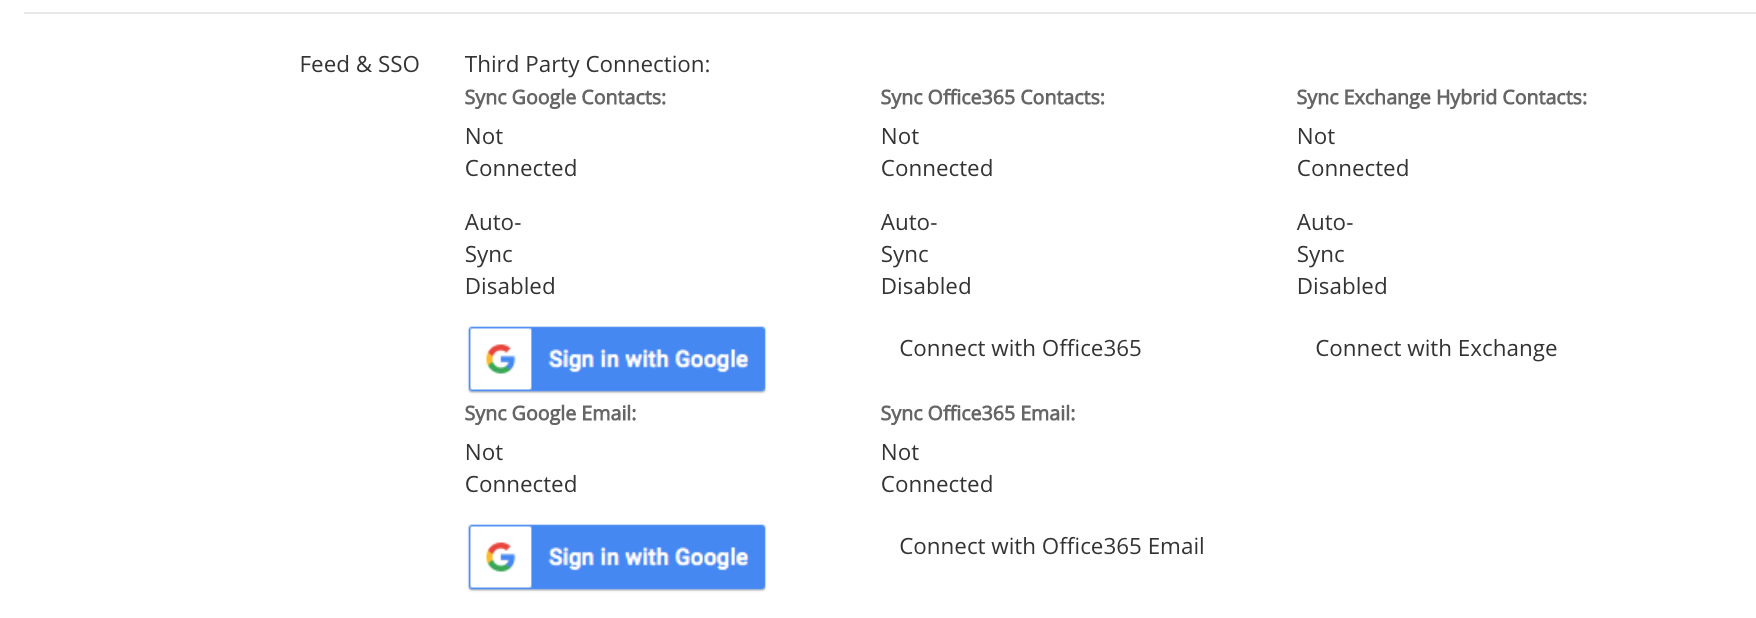Screen dimensions: 1756x618
Task: Click Not Connected status under Sync Office365 Contacts
Action: pos(937,152)
